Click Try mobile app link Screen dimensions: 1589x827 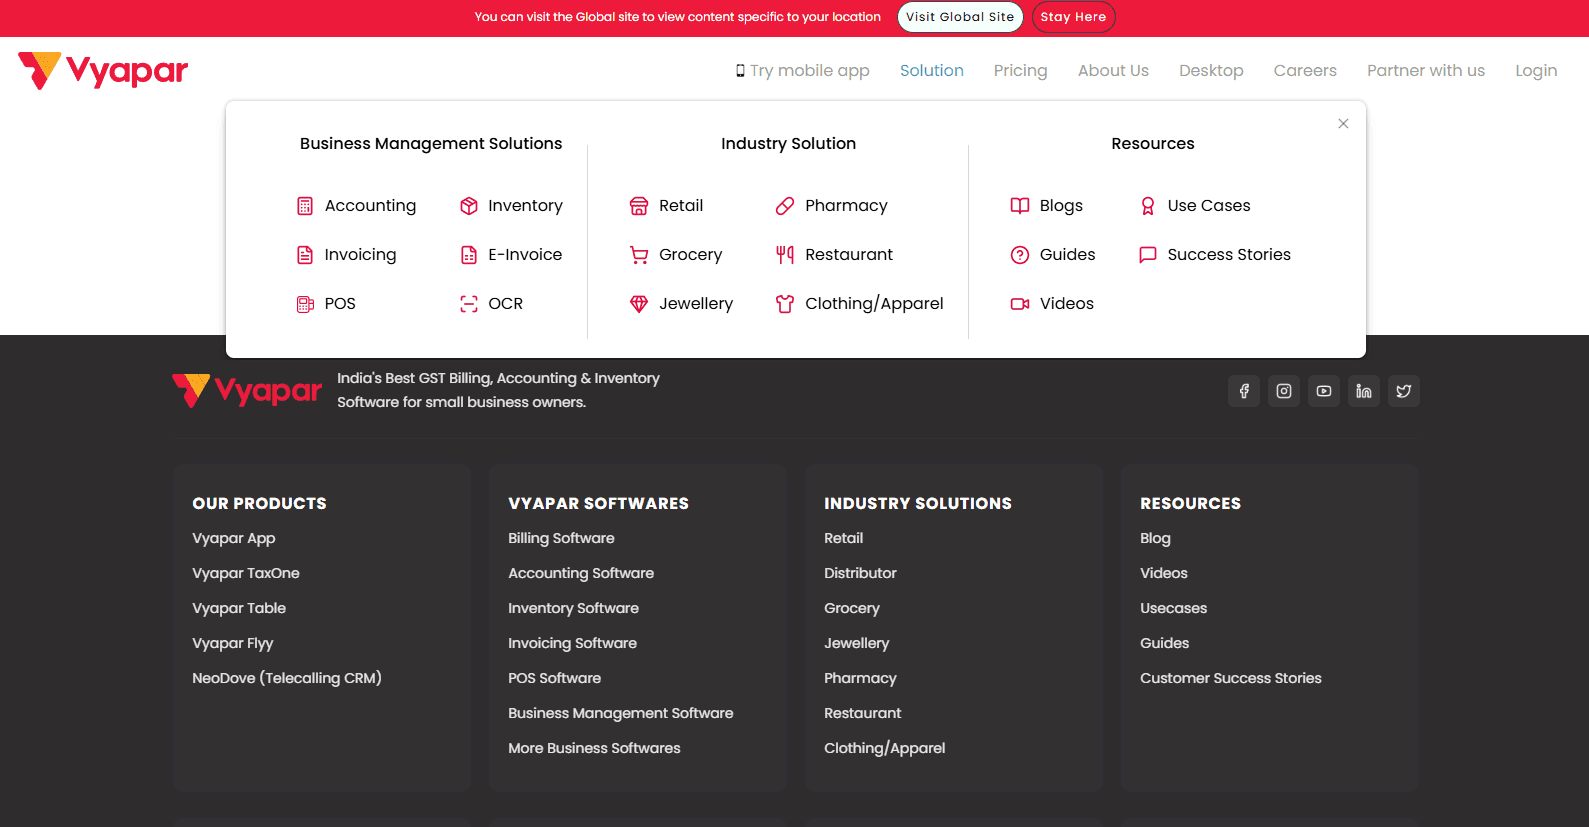[x=802, y=71]
